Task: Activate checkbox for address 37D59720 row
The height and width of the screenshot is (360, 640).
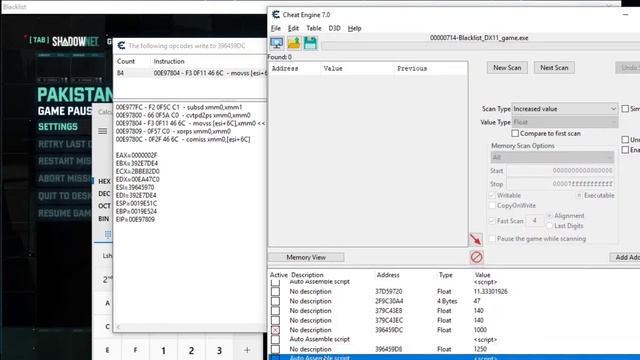Action: [x=276, y=291]
